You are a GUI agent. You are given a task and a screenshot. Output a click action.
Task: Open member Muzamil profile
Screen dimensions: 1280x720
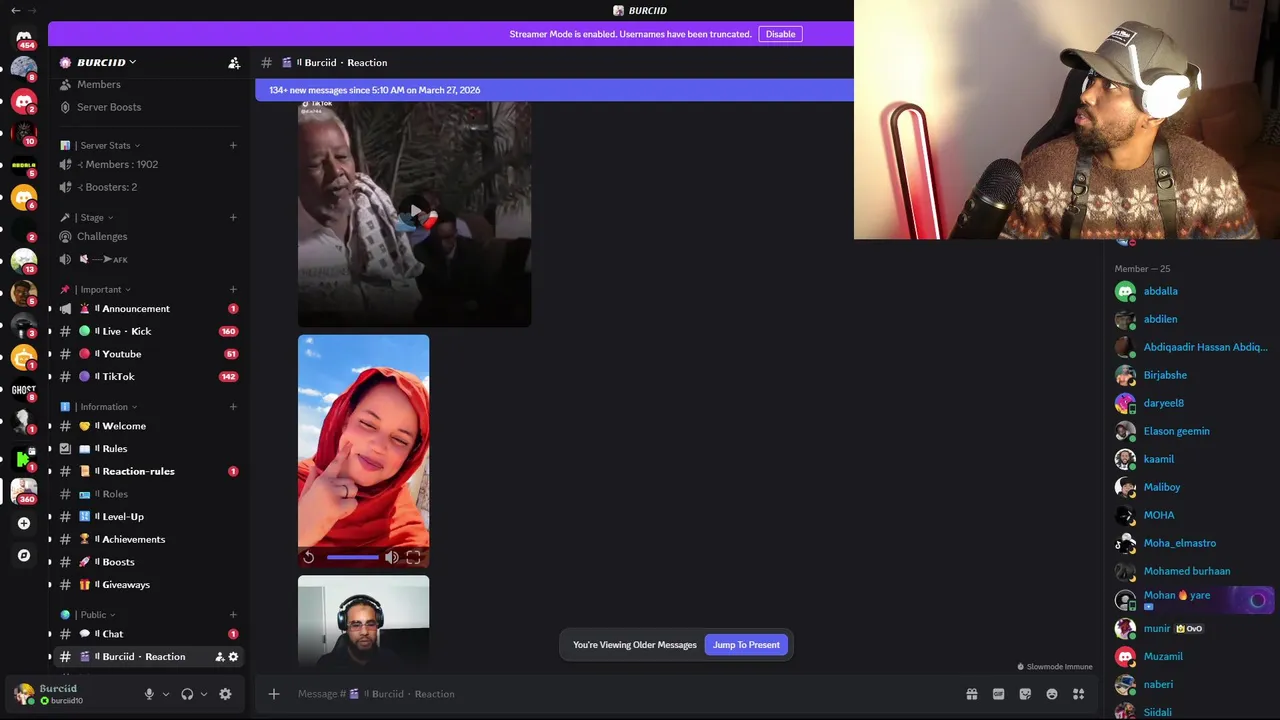coord(1192,657)
